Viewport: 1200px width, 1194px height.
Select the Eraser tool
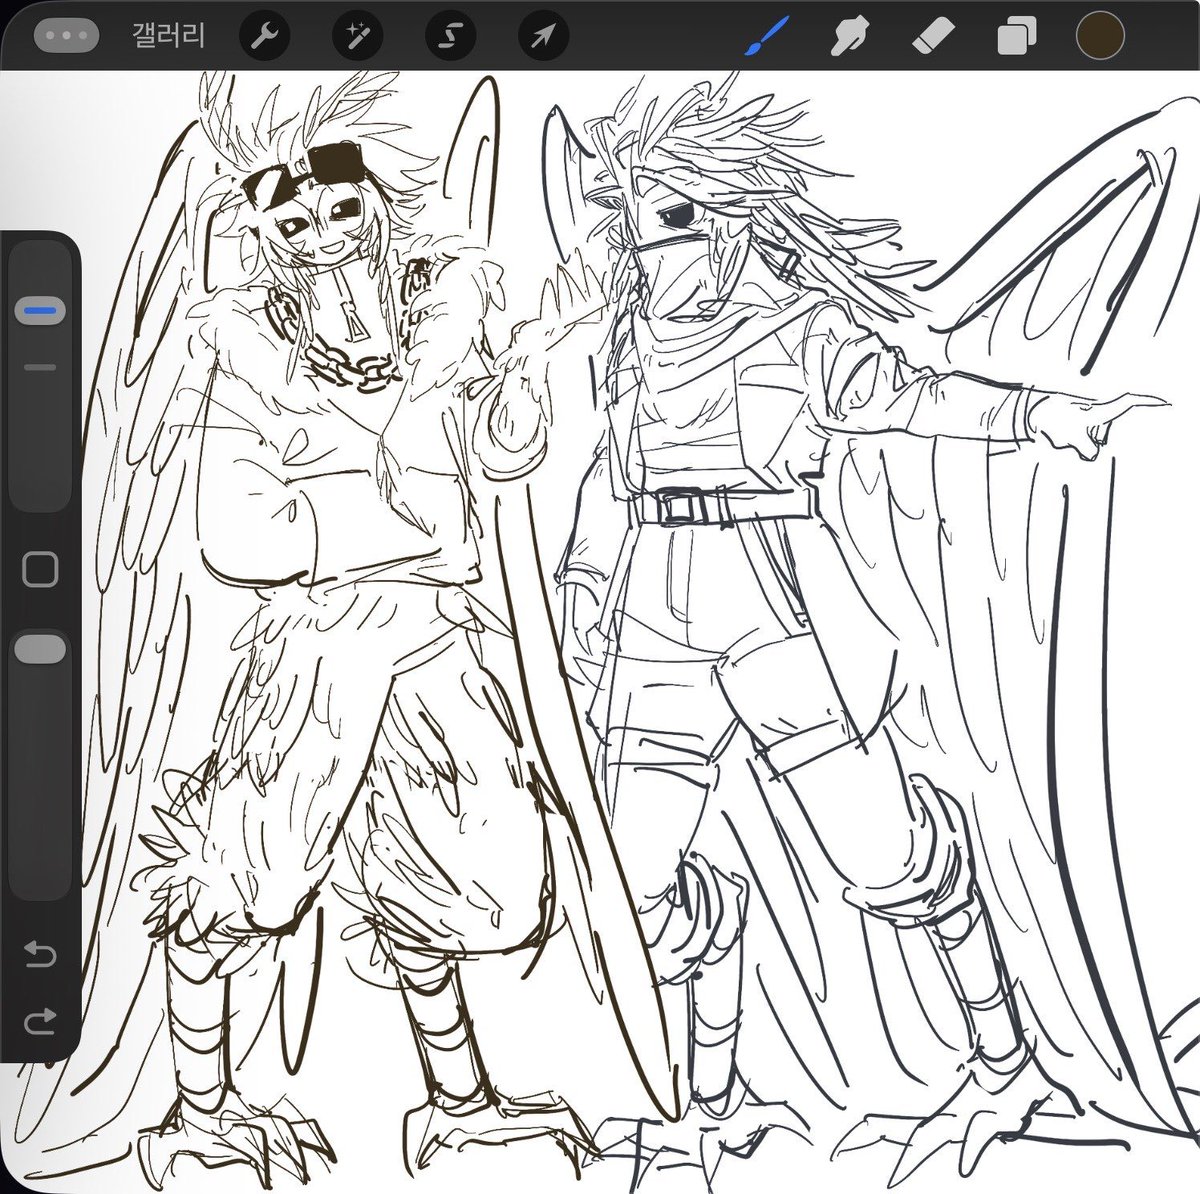(934, 37)
